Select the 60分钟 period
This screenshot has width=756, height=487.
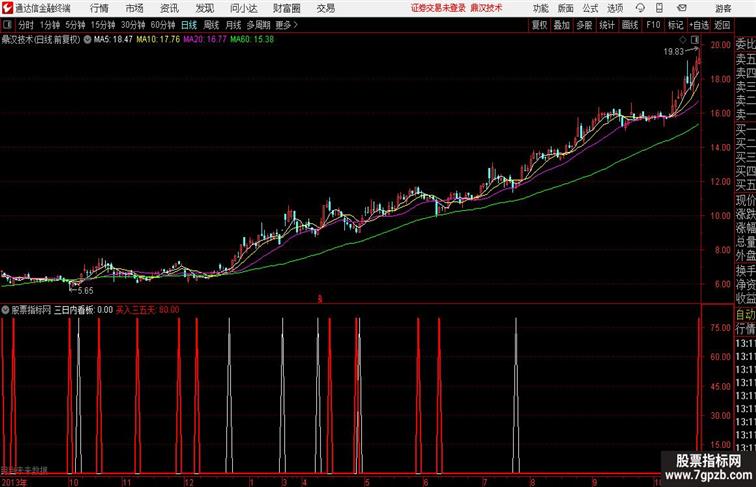(163, 25)
